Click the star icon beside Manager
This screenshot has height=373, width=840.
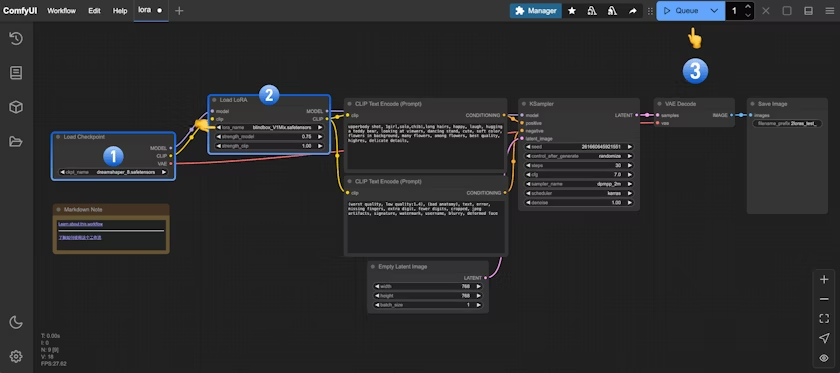[572, 11]
